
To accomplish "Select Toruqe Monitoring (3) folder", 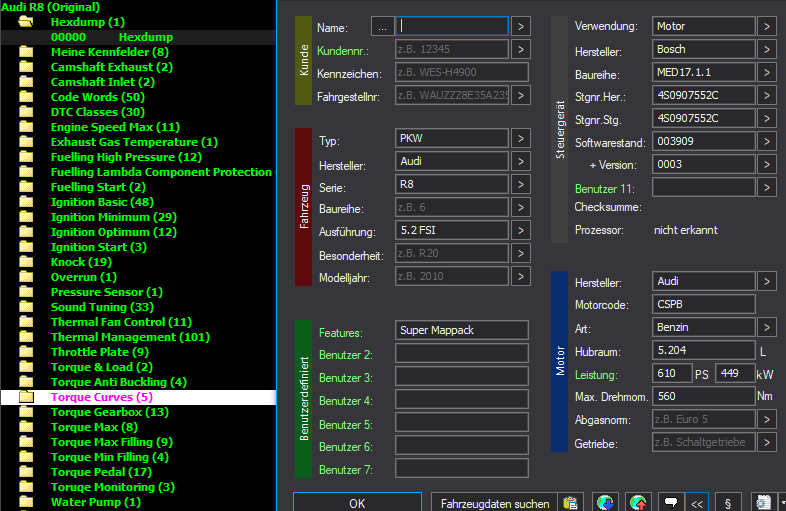I will tap(113, 487).
